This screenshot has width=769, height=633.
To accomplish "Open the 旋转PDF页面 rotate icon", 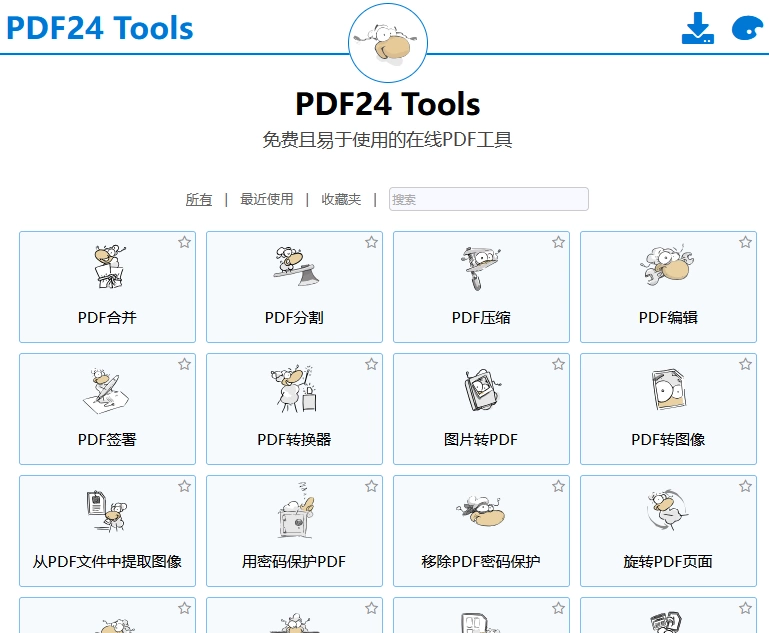I will [x=667, y=510].
